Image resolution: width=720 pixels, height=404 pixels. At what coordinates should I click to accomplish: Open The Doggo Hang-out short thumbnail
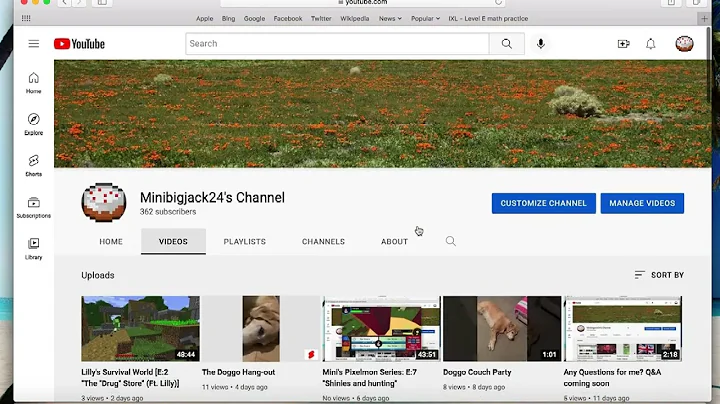pyautogui.click(x=261, y=329)
